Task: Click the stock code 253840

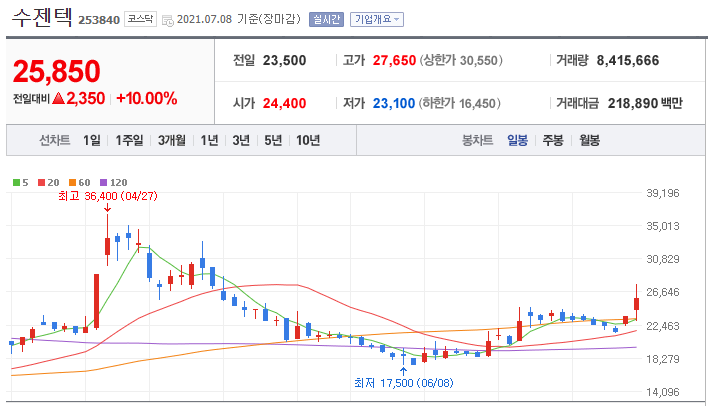Action: coord(99,20)
